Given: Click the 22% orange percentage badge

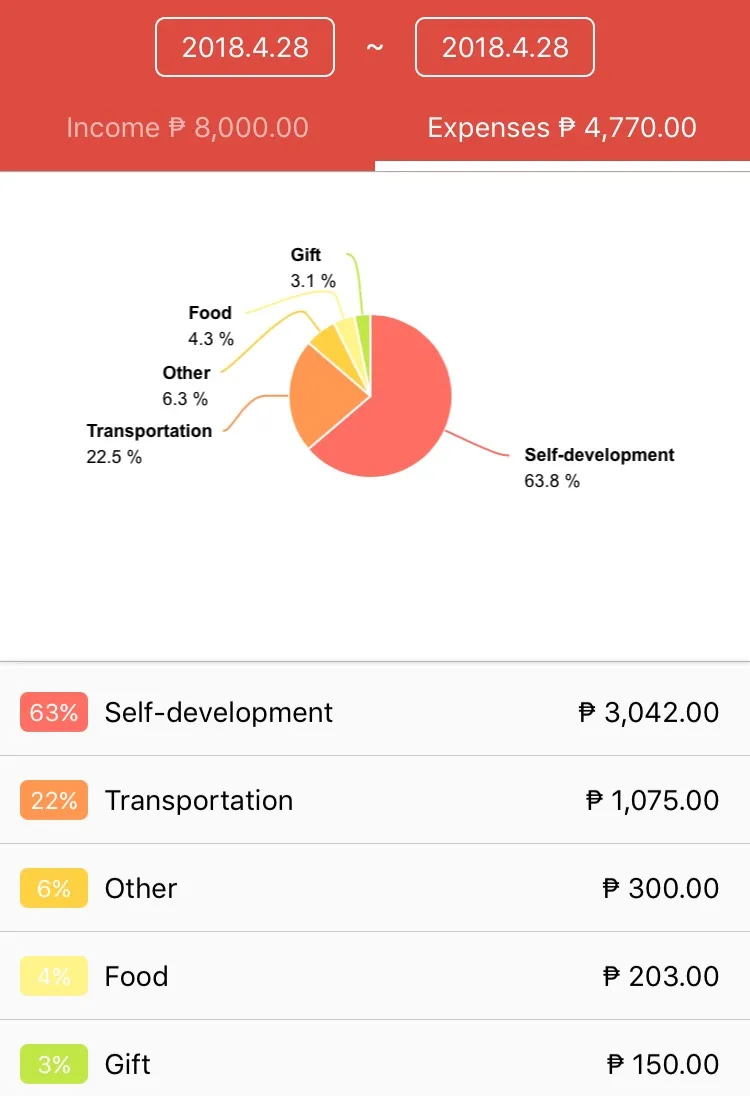Looking at the screenshot, I should 54,800.
